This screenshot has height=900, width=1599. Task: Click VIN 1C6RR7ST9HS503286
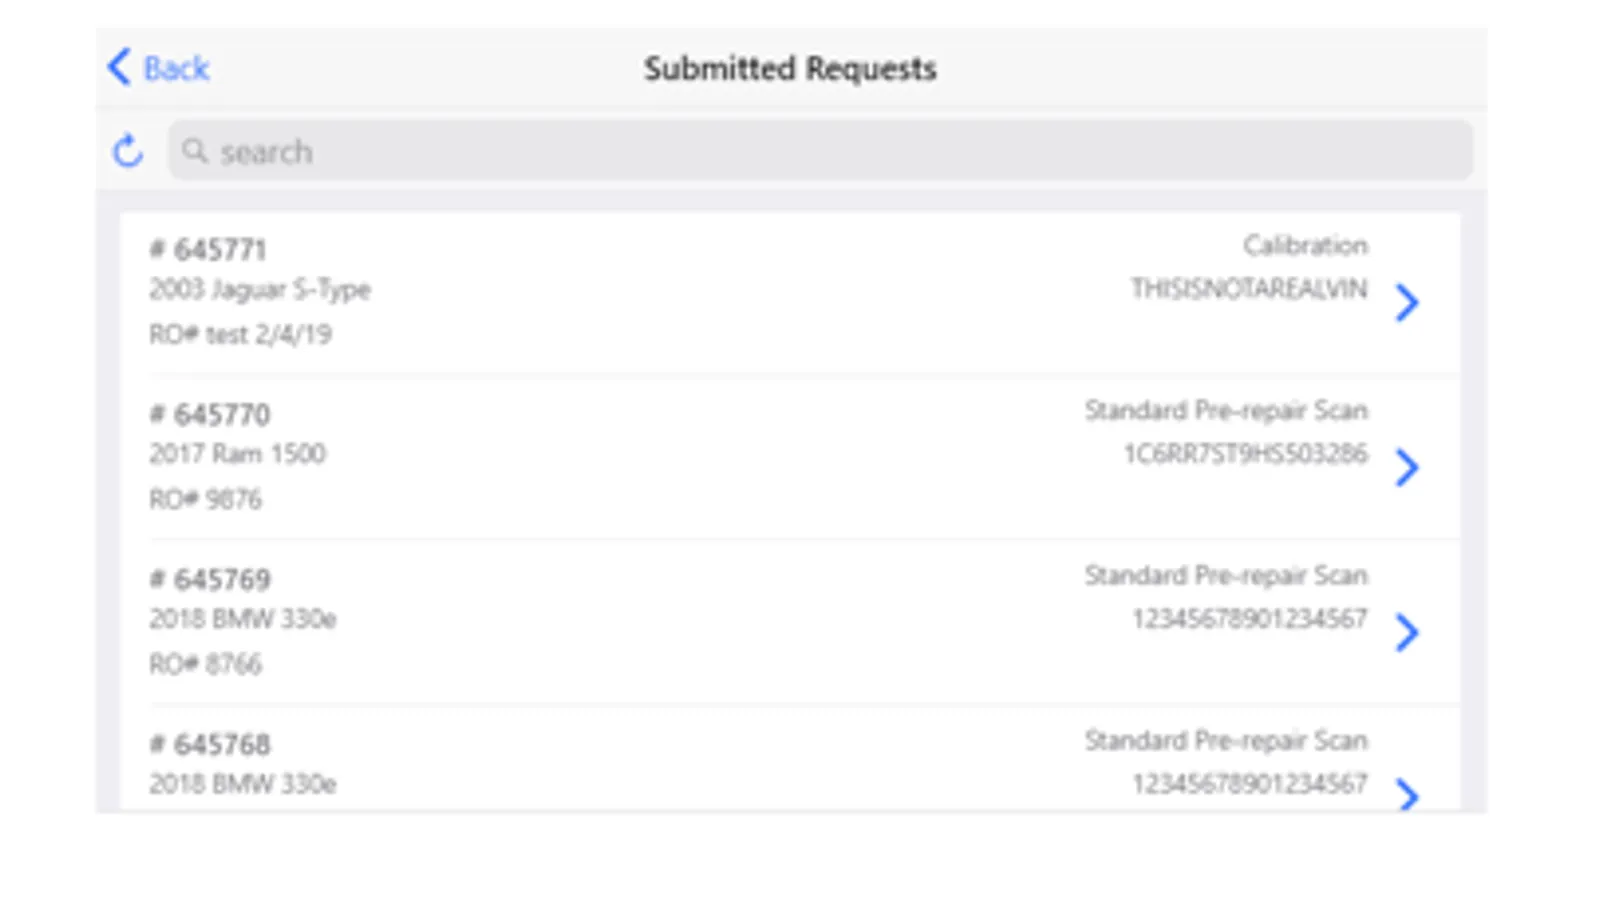pos(1245,454)
